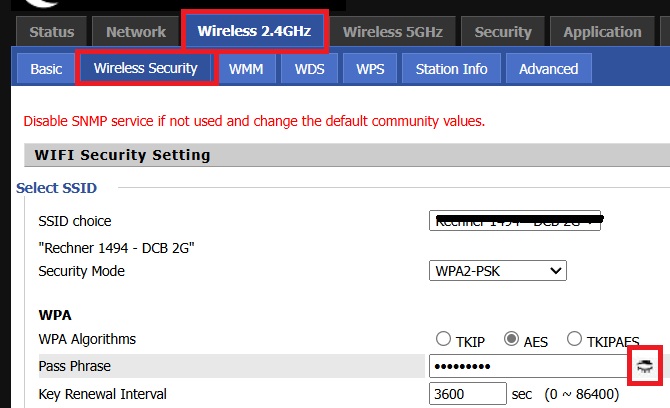Select the TKIP algorithm radio button
This screenshot has width=670, height=408.
click(443, 339)
